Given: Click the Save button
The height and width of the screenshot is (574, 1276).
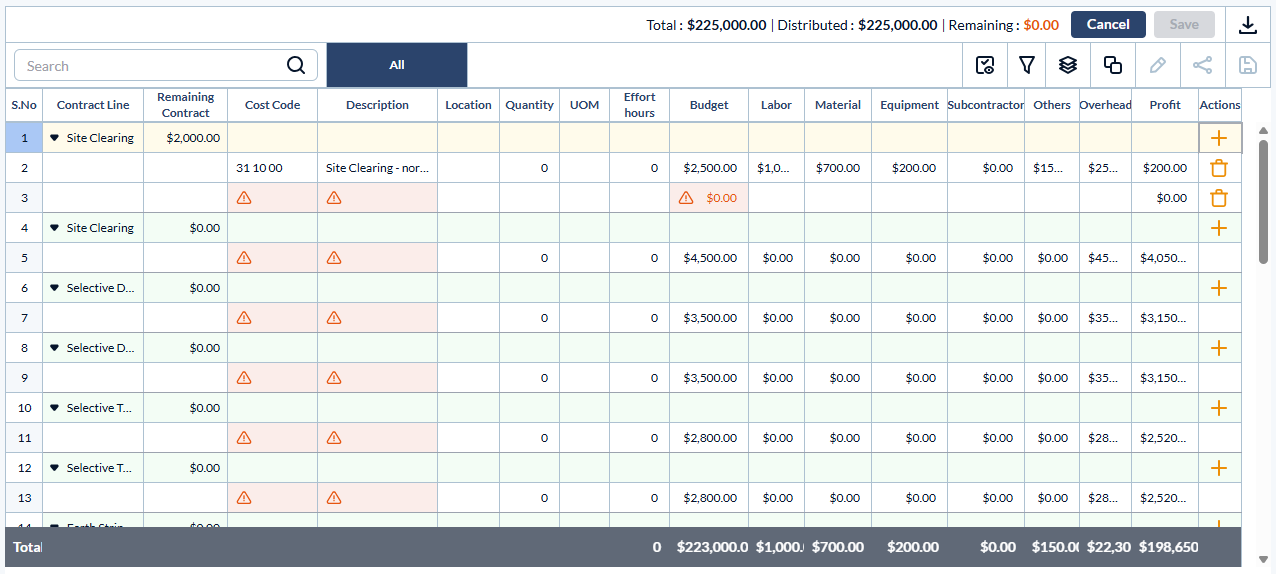Looking at the screenshot, I should pyautogui.click(x=1184, y=25).
